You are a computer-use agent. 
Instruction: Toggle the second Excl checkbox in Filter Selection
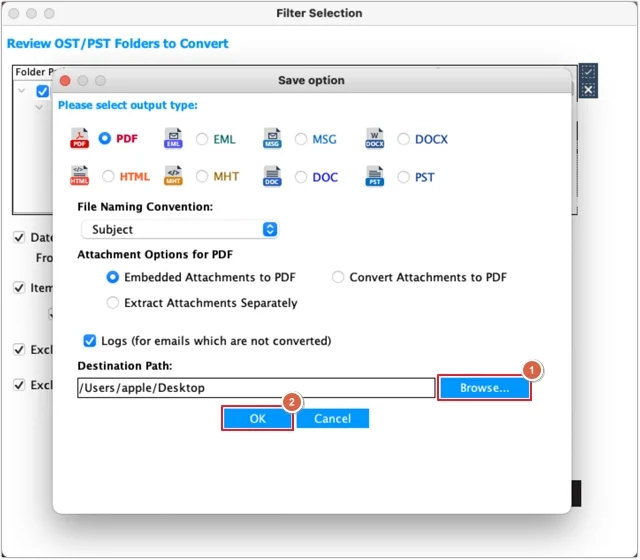click(19, 385)
